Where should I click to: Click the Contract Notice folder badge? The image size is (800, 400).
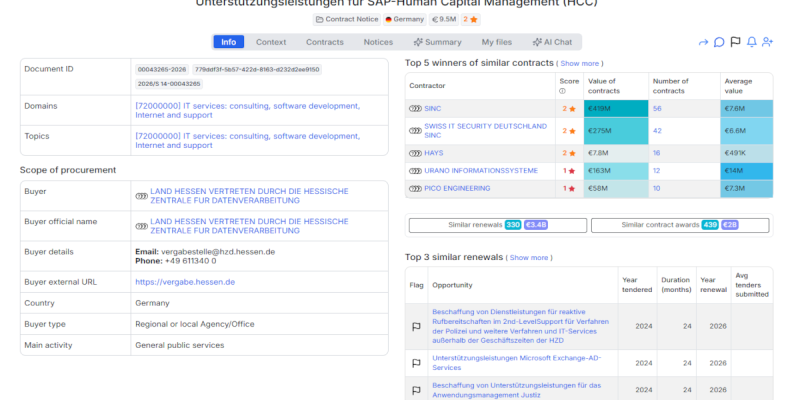point(347,19)
